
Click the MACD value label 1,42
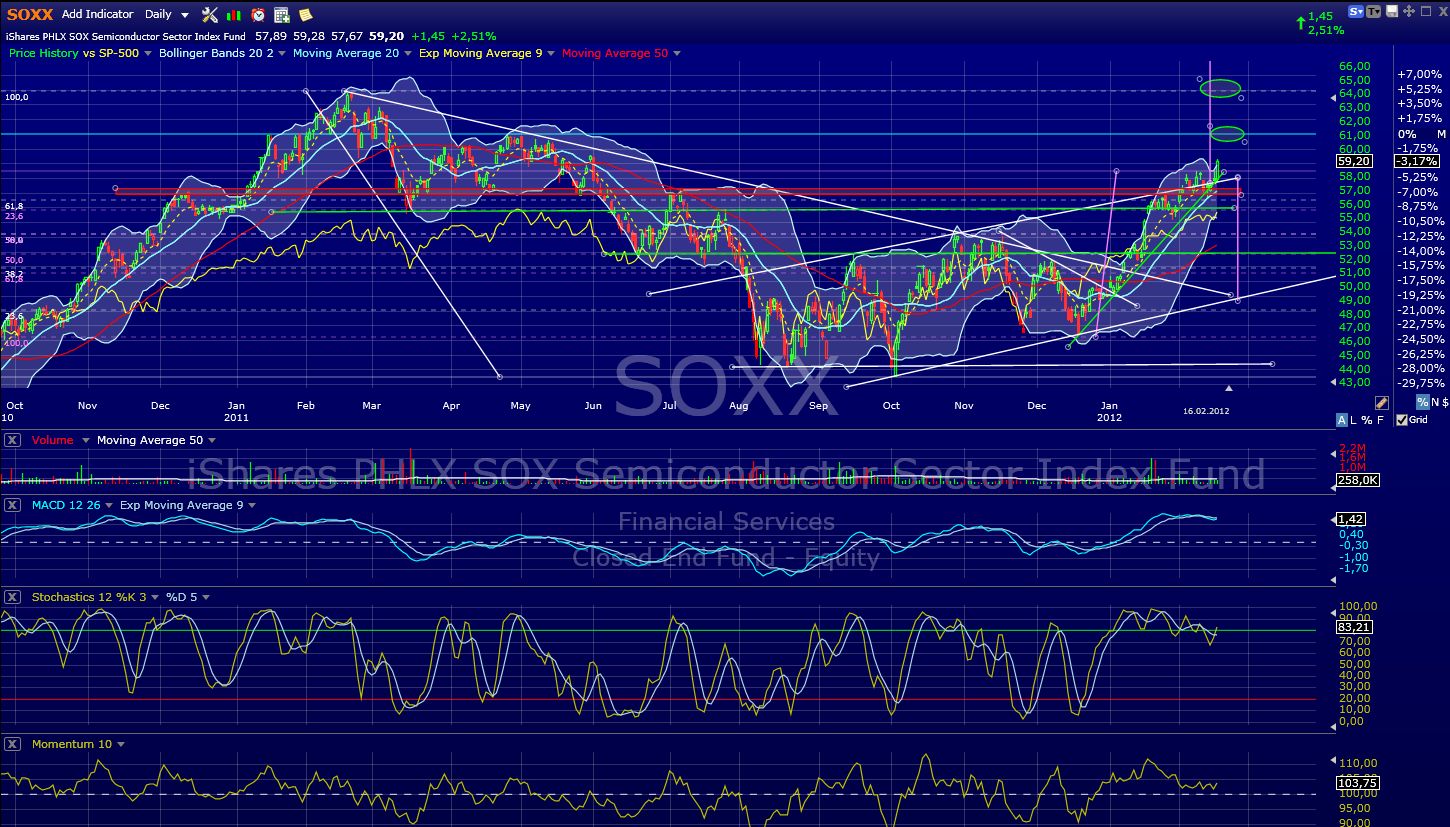(1351, 520)
